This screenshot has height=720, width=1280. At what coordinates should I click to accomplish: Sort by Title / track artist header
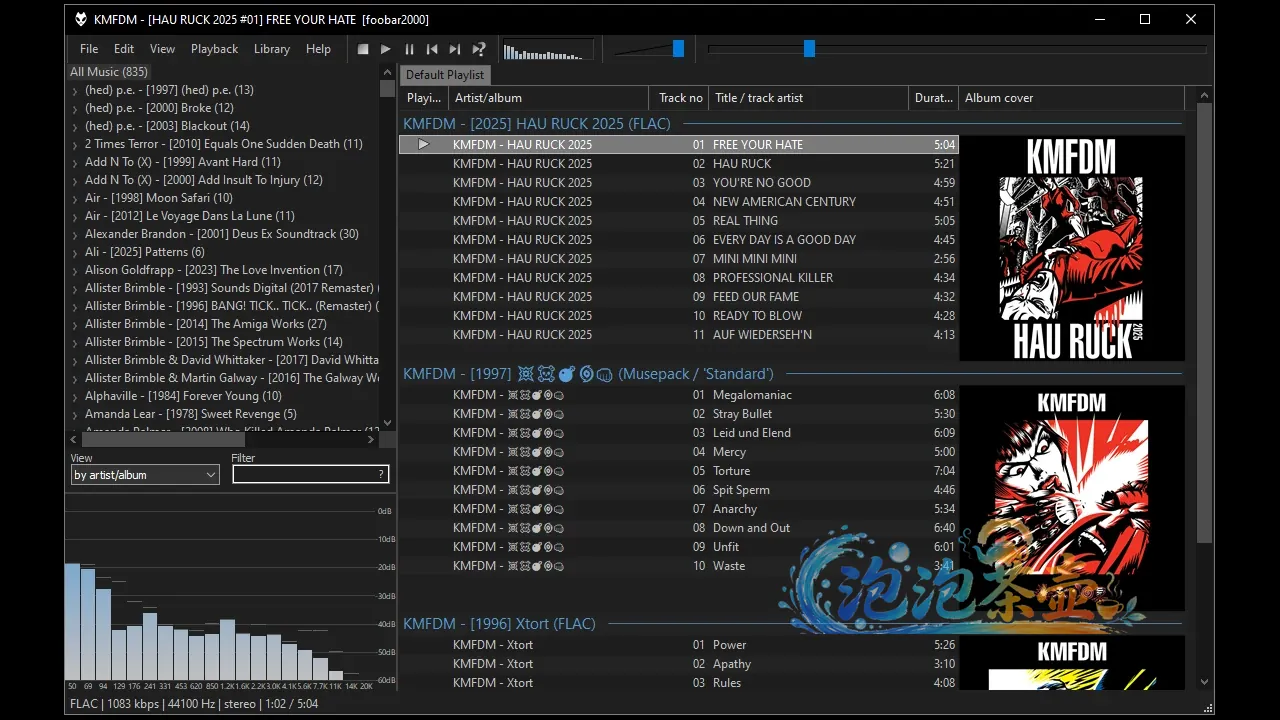click(x=809, y=98)
